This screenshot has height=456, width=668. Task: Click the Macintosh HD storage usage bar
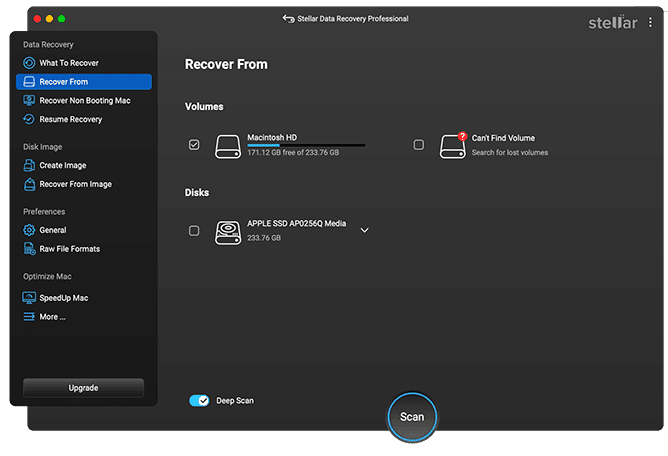(306, 146)
